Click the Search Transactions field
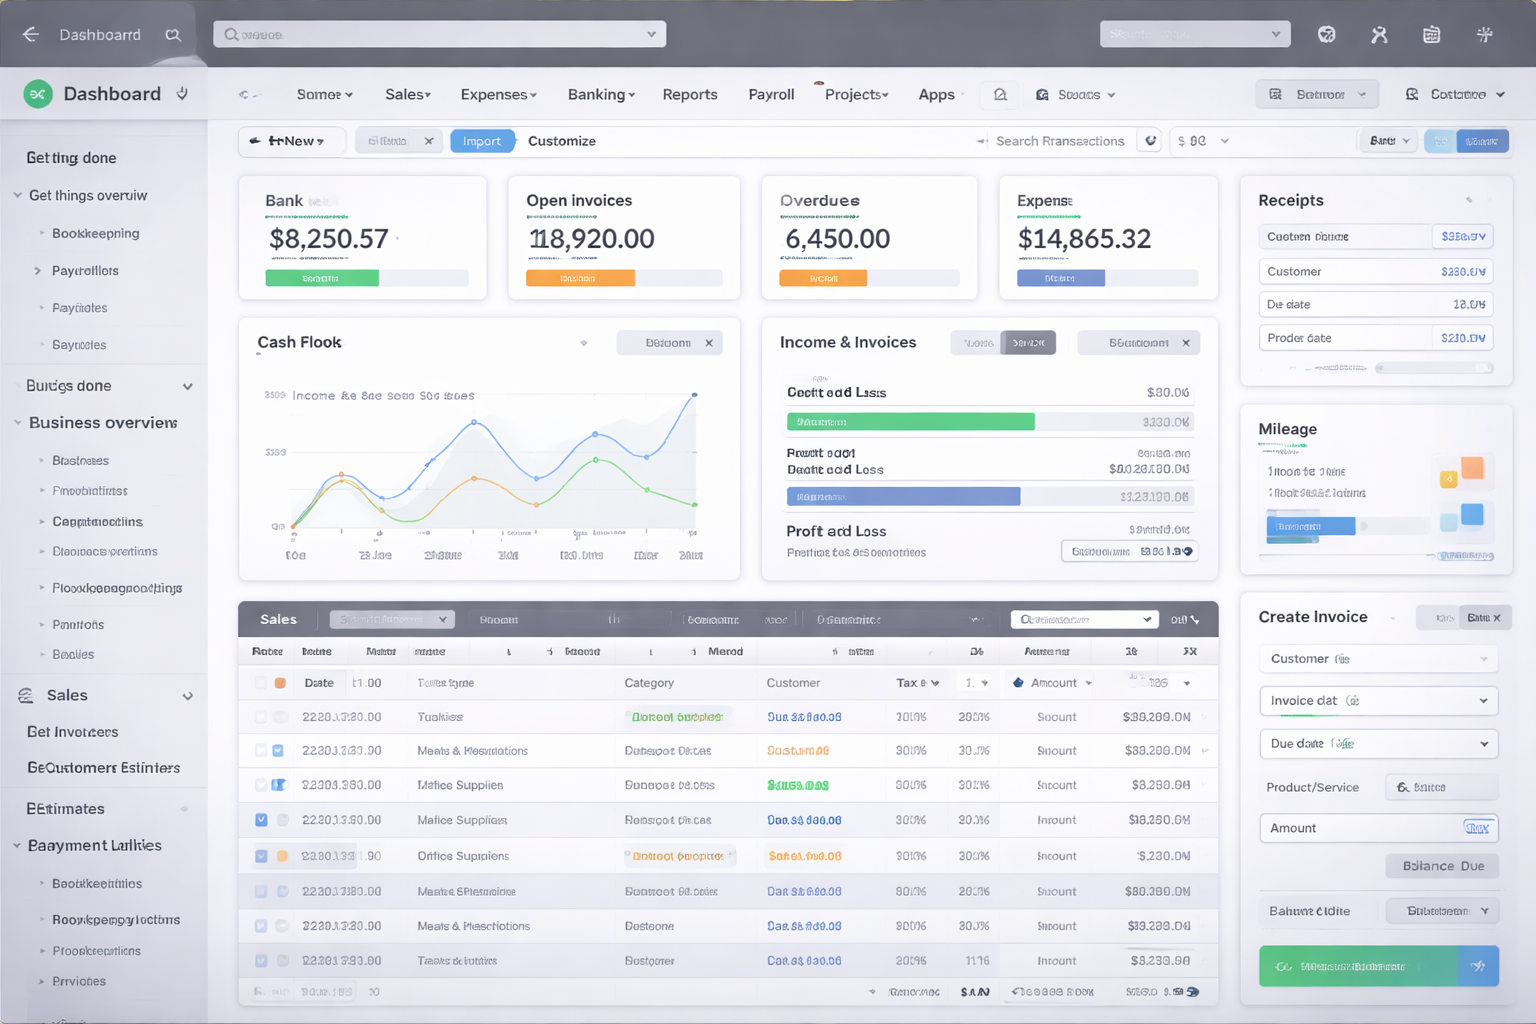 click(x=1059, y=141)
